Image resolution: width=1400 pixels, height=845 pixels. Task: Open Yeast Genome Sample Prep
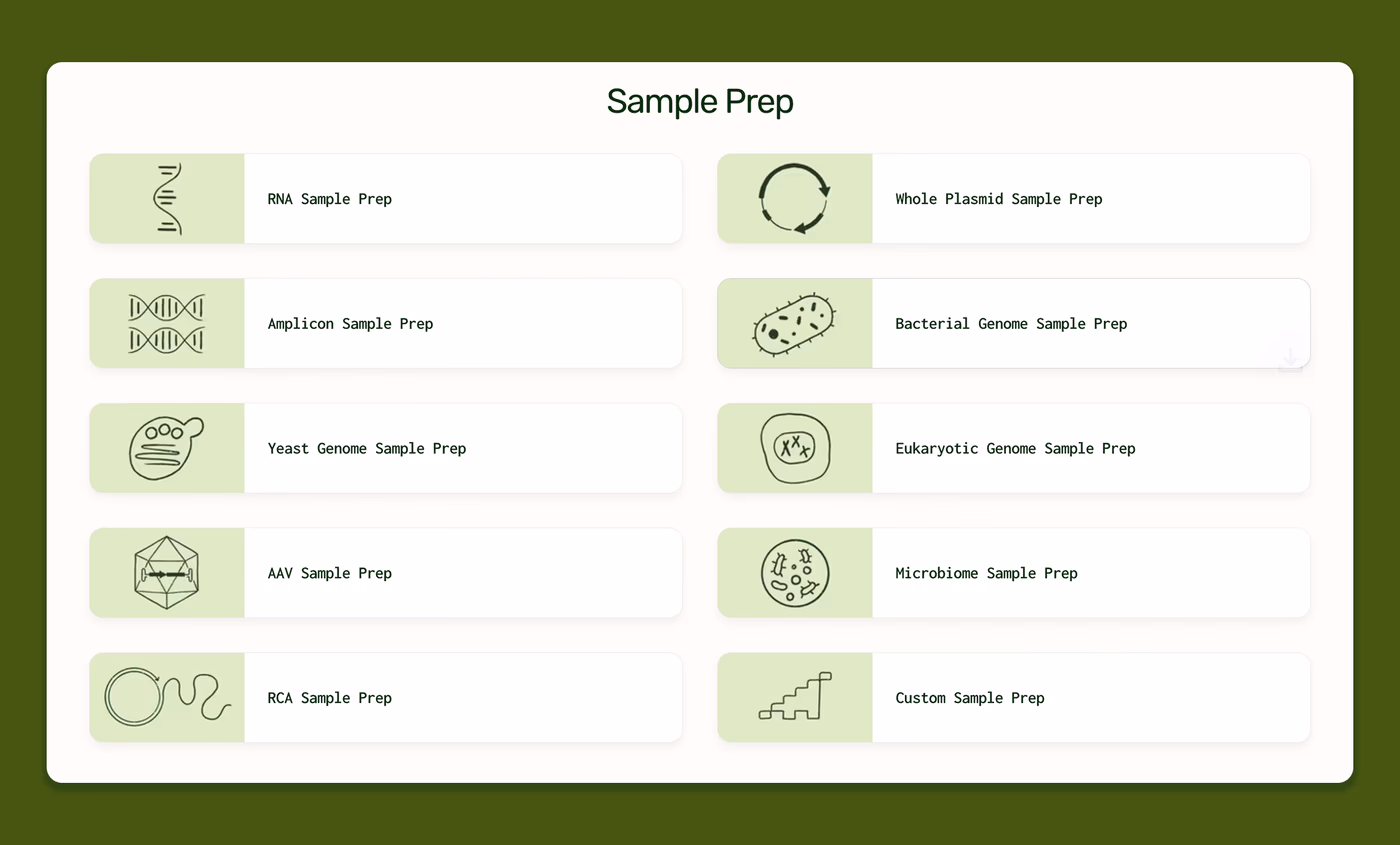tap(367, 449)
